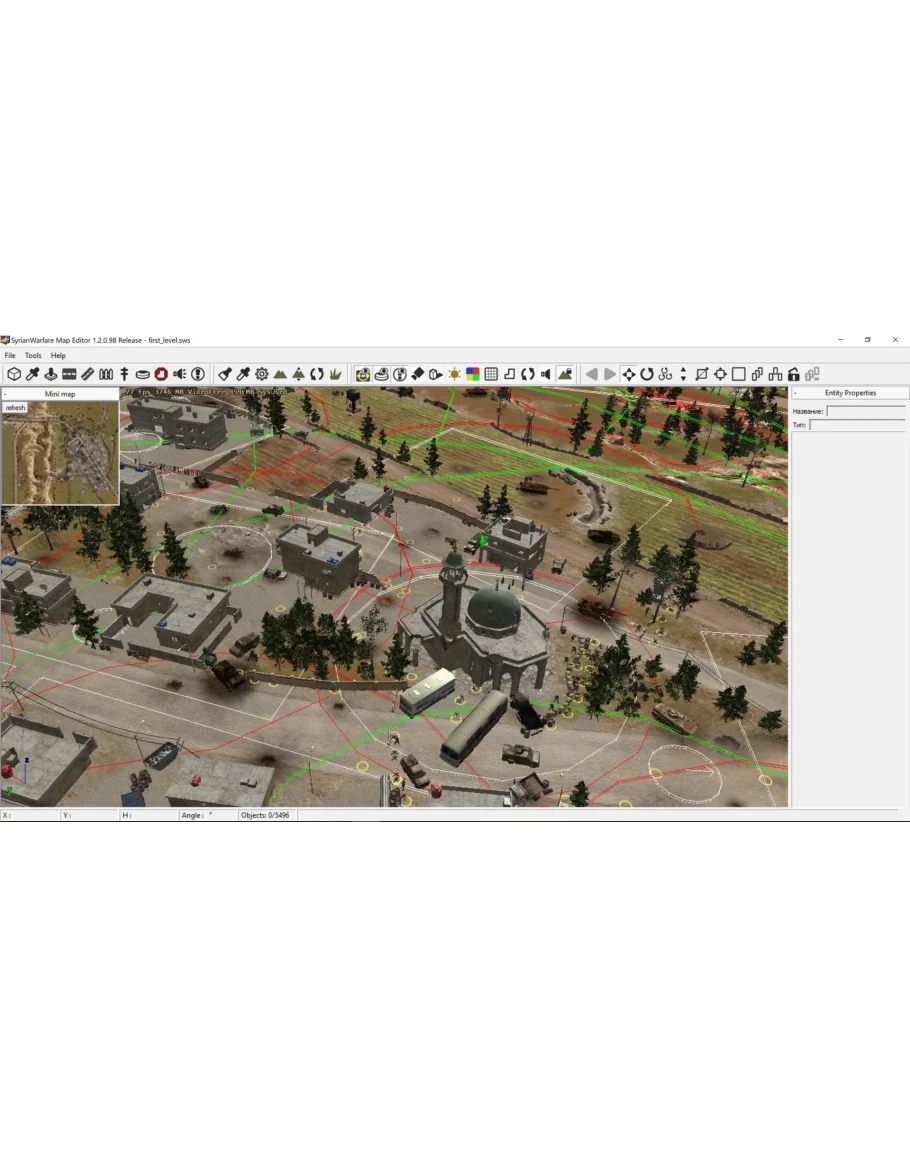This screenshot has width=910, height=1155.
Task: Select the gear settings tool in toolbar
Action: pos(261,374)
